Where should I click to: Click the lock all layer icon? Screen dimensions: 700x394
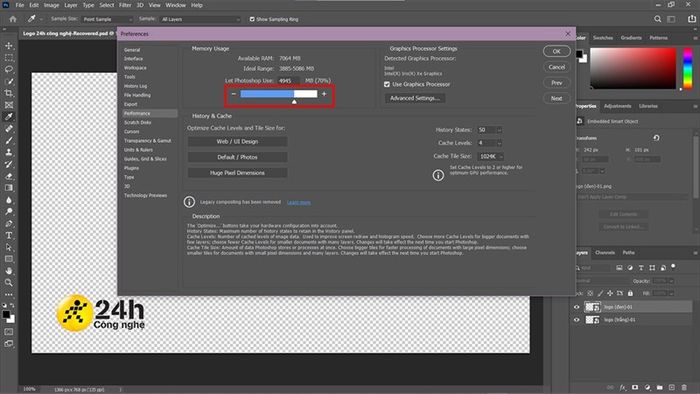(x=630, y=293)
